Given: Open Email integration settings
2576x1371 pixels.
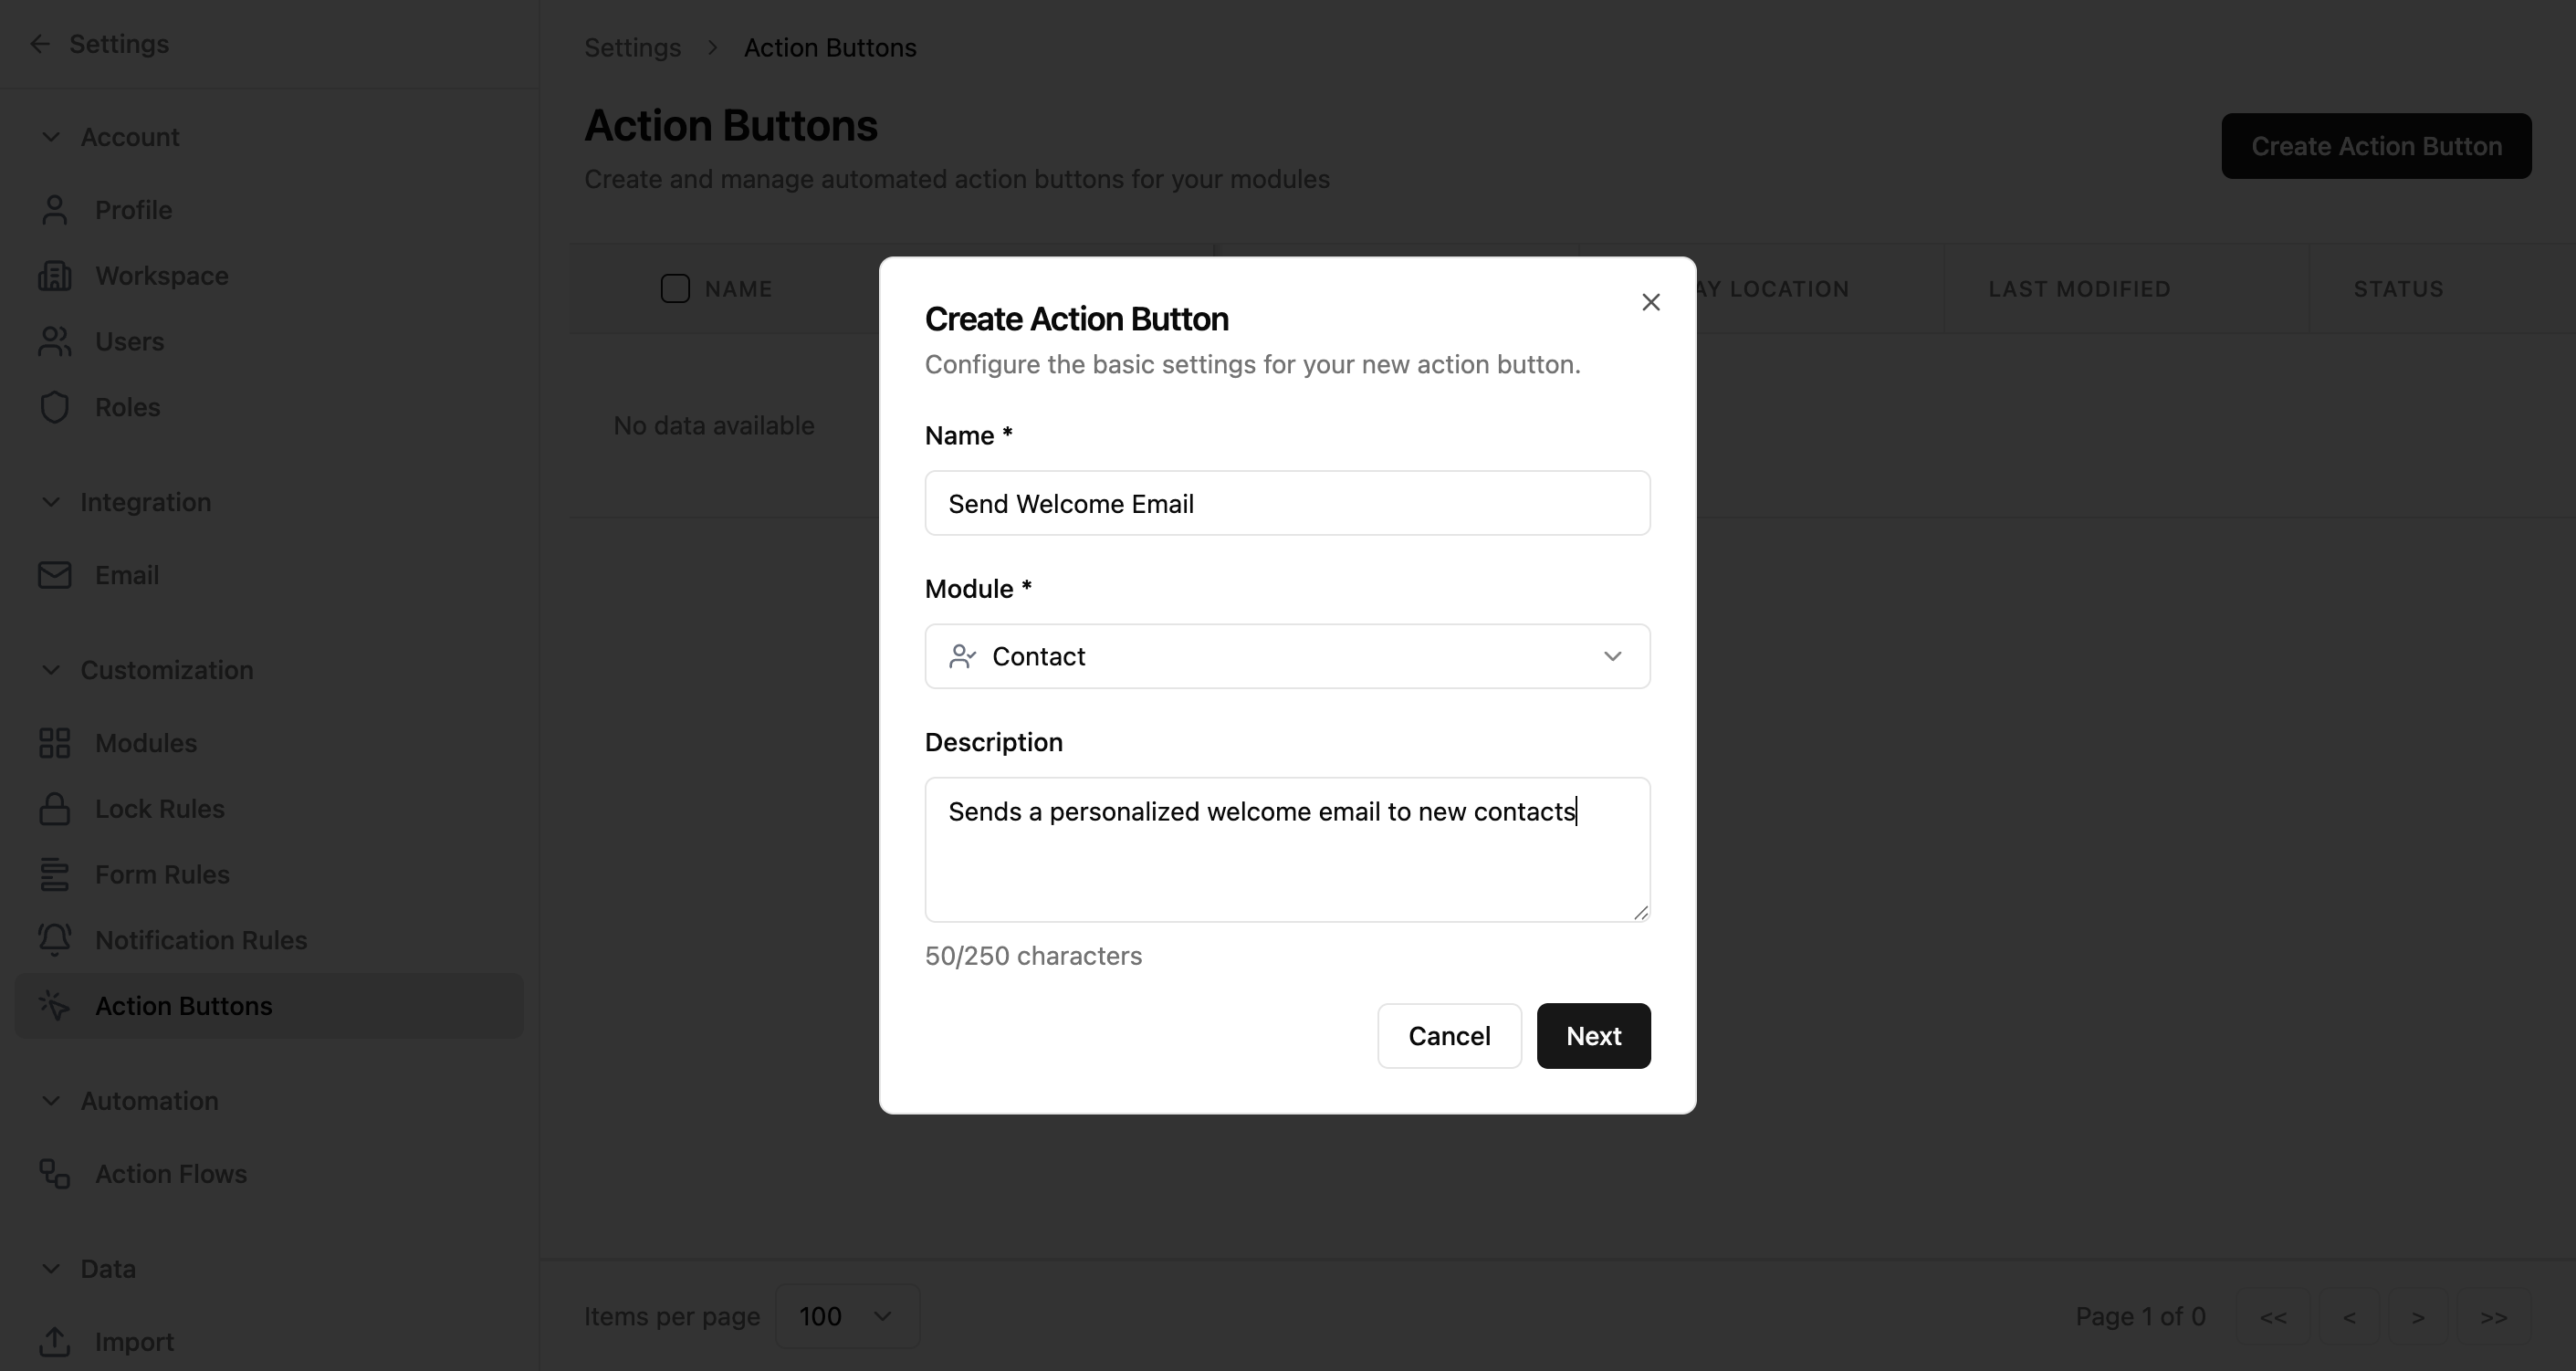Looking at the screenshot, I should [x=269, y=575].
